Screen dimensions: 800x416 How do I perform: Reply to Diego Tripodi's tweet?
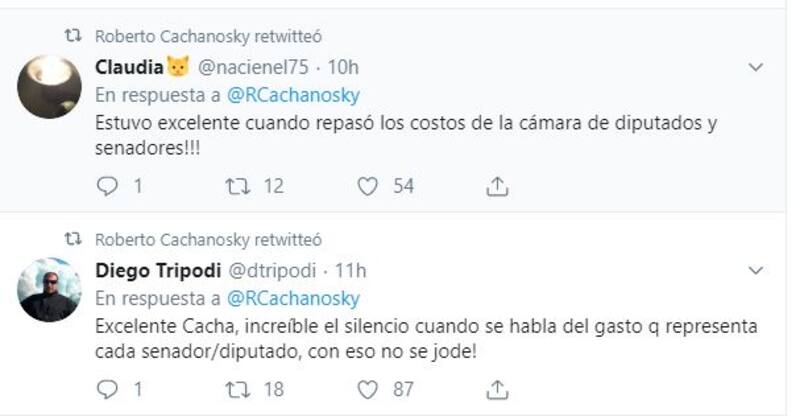(109, 387)
